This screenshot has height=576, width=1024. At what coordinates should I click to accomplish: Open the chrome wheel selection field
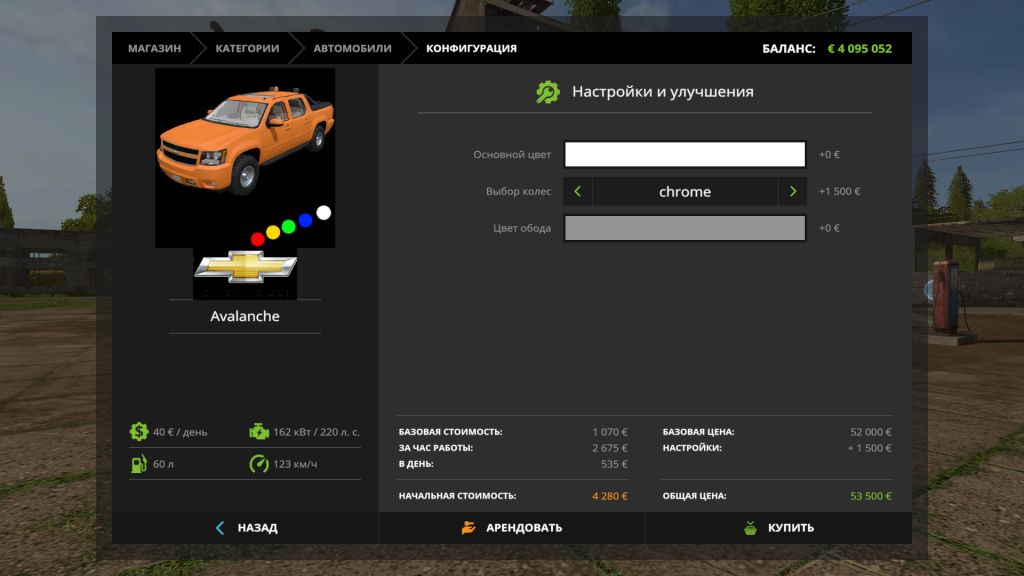[685, 191]
